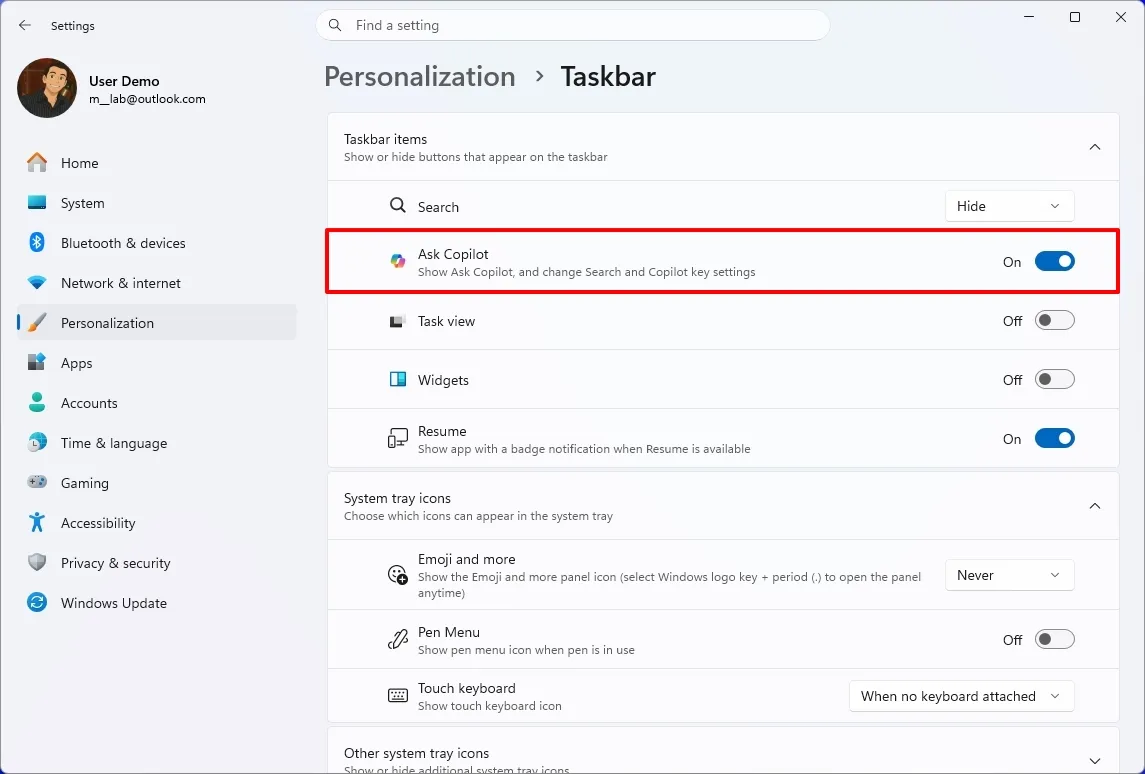Click the Network & internet Wi-Fi icon
The height and width of the screenshot is (774, 1145).
click(x=37, y=283)
